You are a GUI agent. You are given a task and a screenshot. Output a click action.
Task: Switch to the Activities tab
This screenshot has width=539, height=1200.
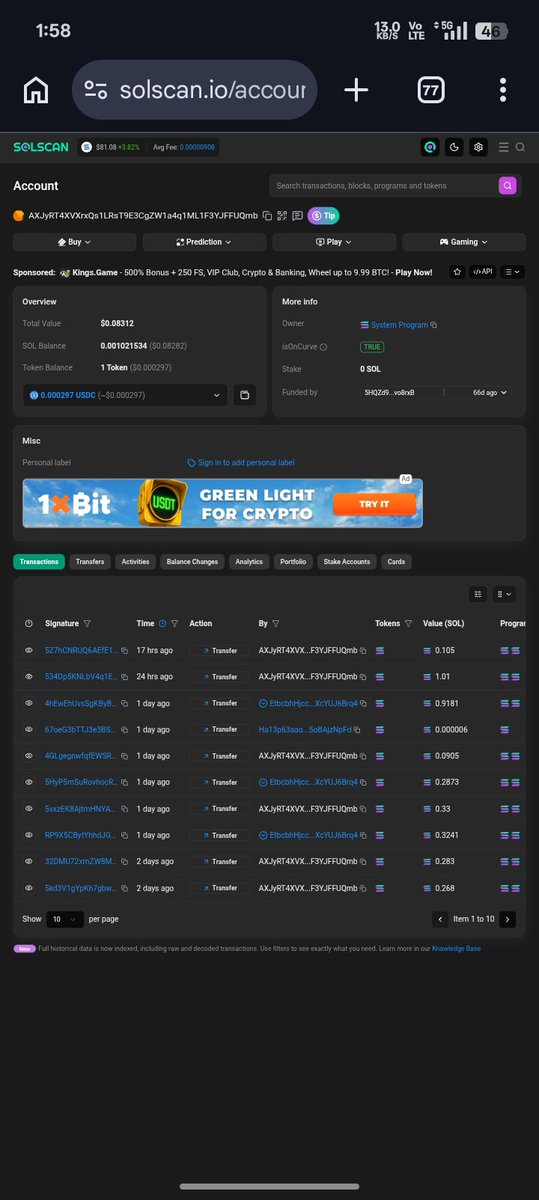(135, 562)
